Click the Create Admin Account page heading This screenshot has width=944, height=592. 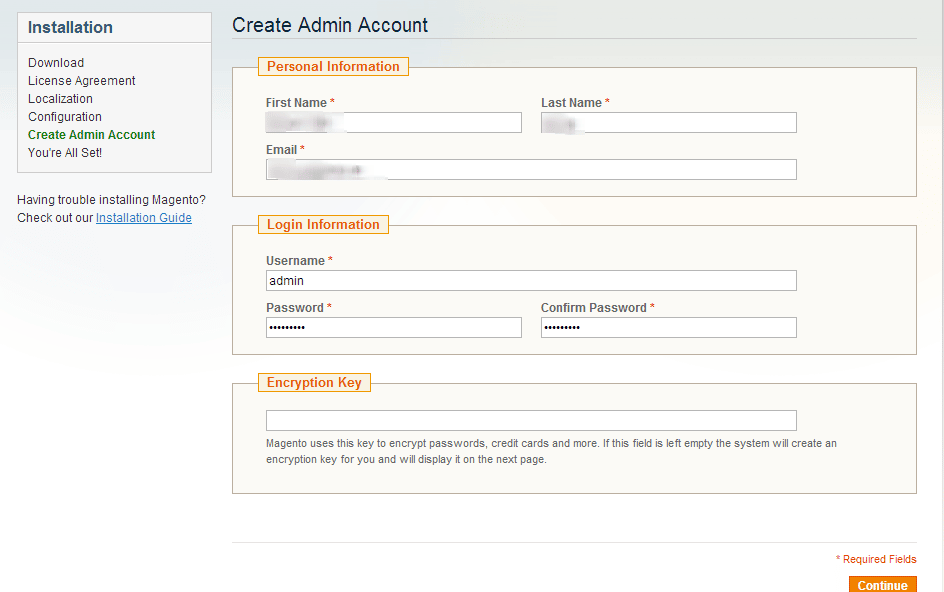point(330,25)
